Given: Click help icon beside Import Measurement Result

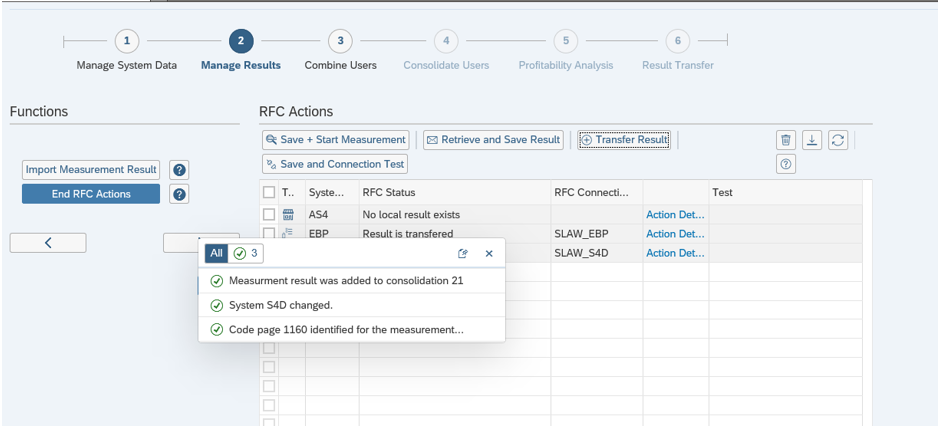Looking at the screenshot, I should (179, 170).
